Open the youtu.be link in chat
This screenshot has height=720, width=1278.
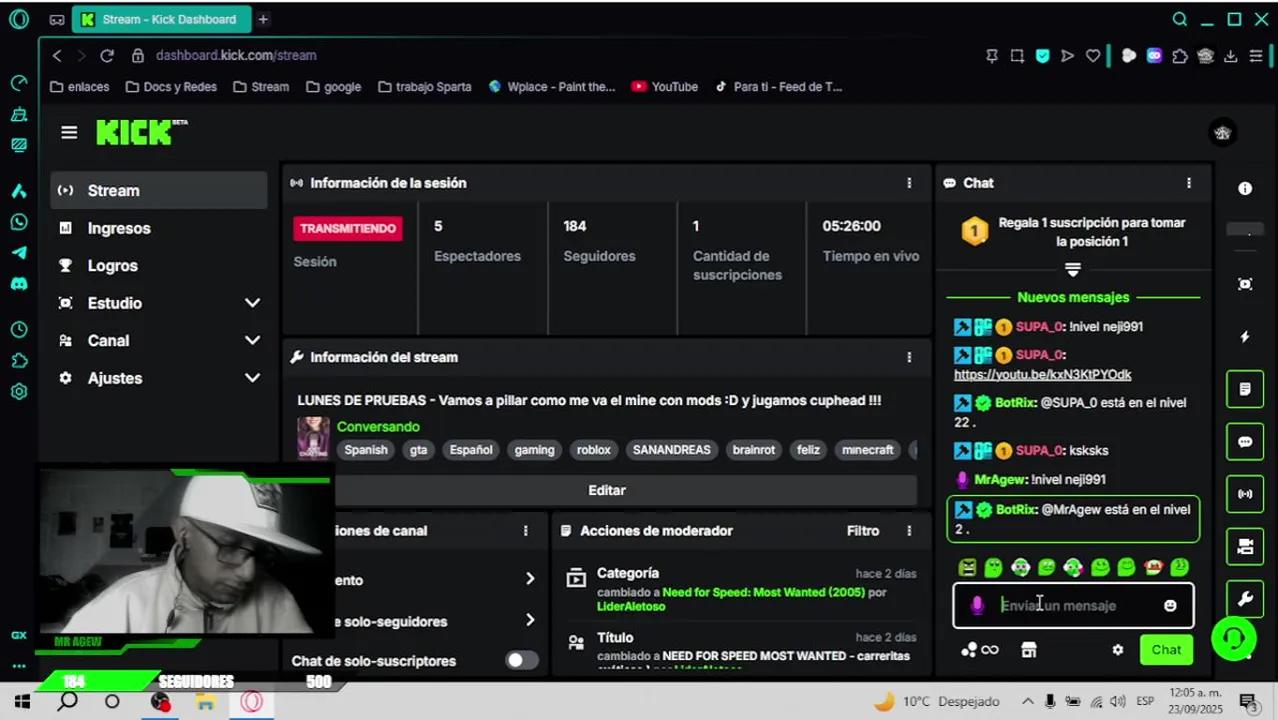pos(1042,375)
